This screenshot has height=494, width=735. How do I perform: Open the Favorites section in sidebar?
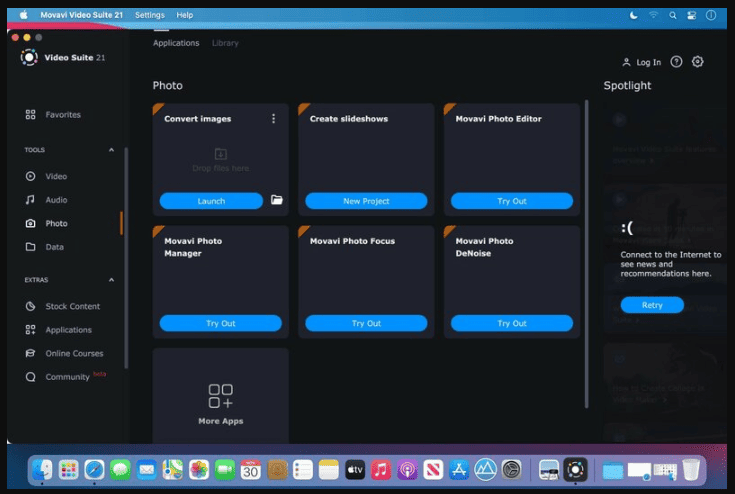pyautogui.click(x=53, y=114)
